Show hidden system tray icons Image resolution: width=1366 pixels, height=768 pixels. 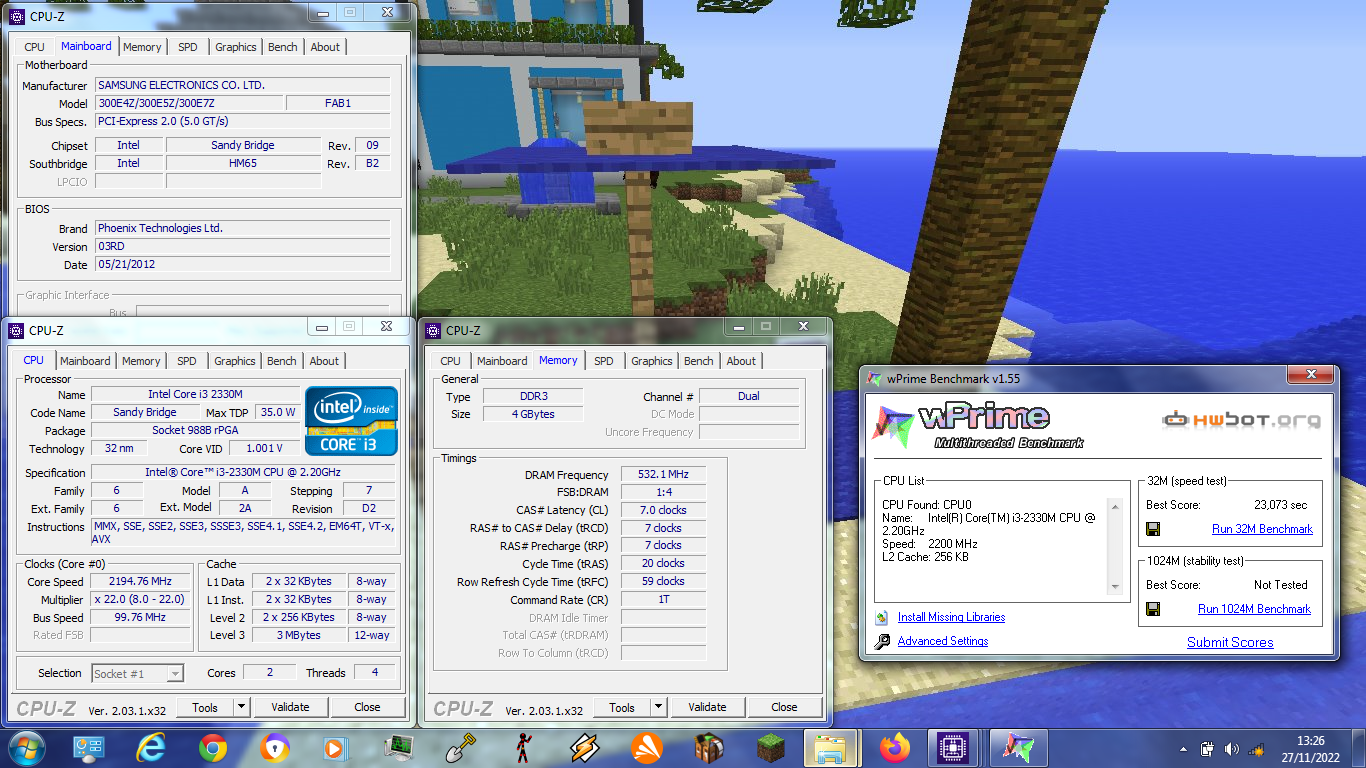(x=1185, y=749)
